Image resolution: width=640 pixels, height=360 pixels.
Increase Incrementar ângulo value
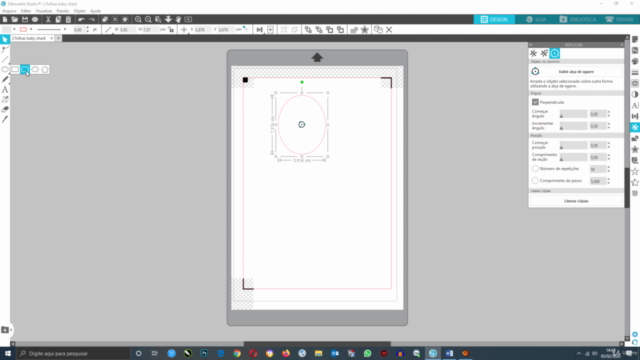609,124
